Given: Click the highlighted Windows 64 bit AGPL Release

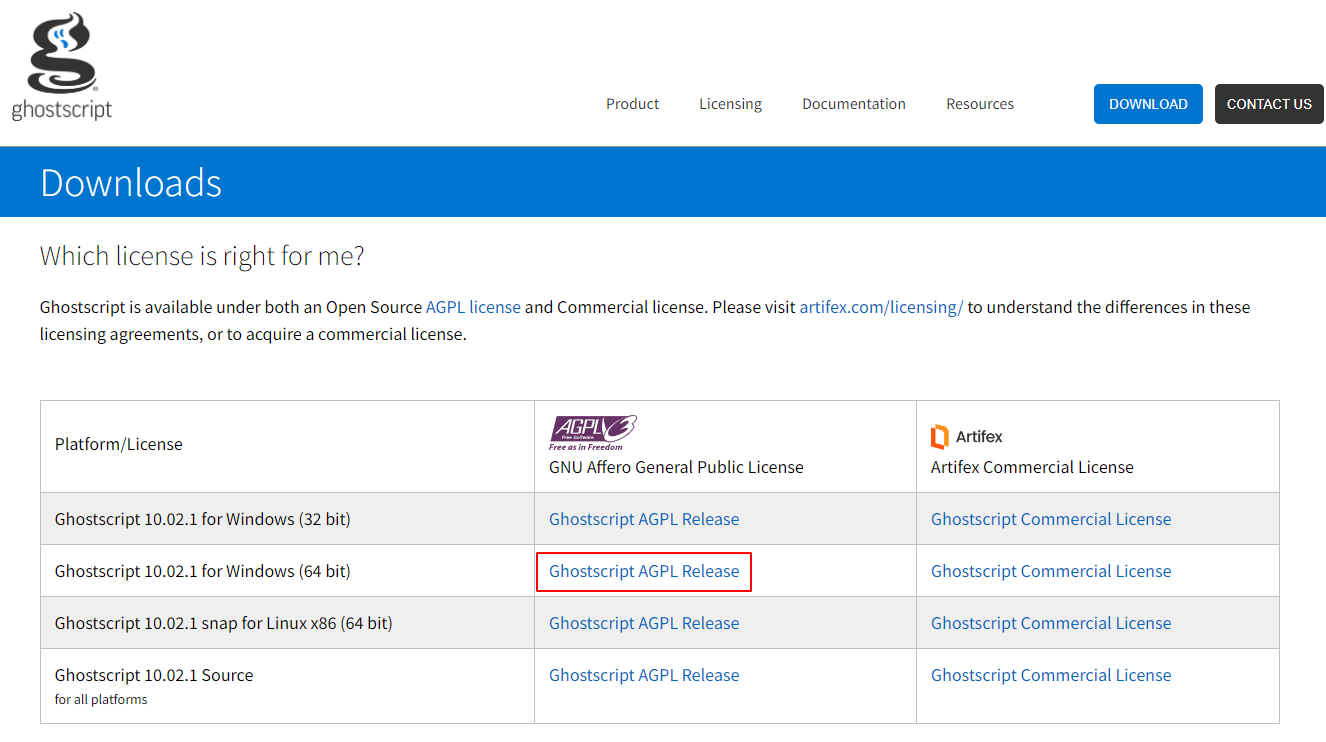Looking at the screenshot, I should click(x=643, y=571).
